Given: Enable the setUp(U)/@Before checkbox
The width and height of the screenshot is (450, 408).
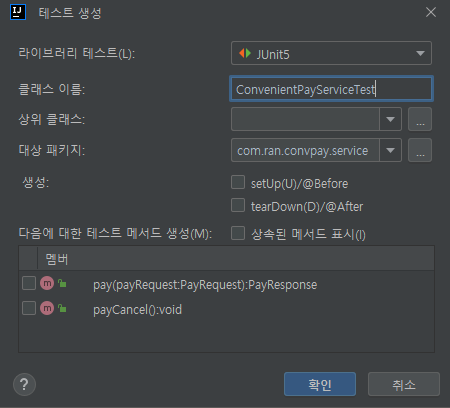Looking at the screenshot, I should pos(238,182).
